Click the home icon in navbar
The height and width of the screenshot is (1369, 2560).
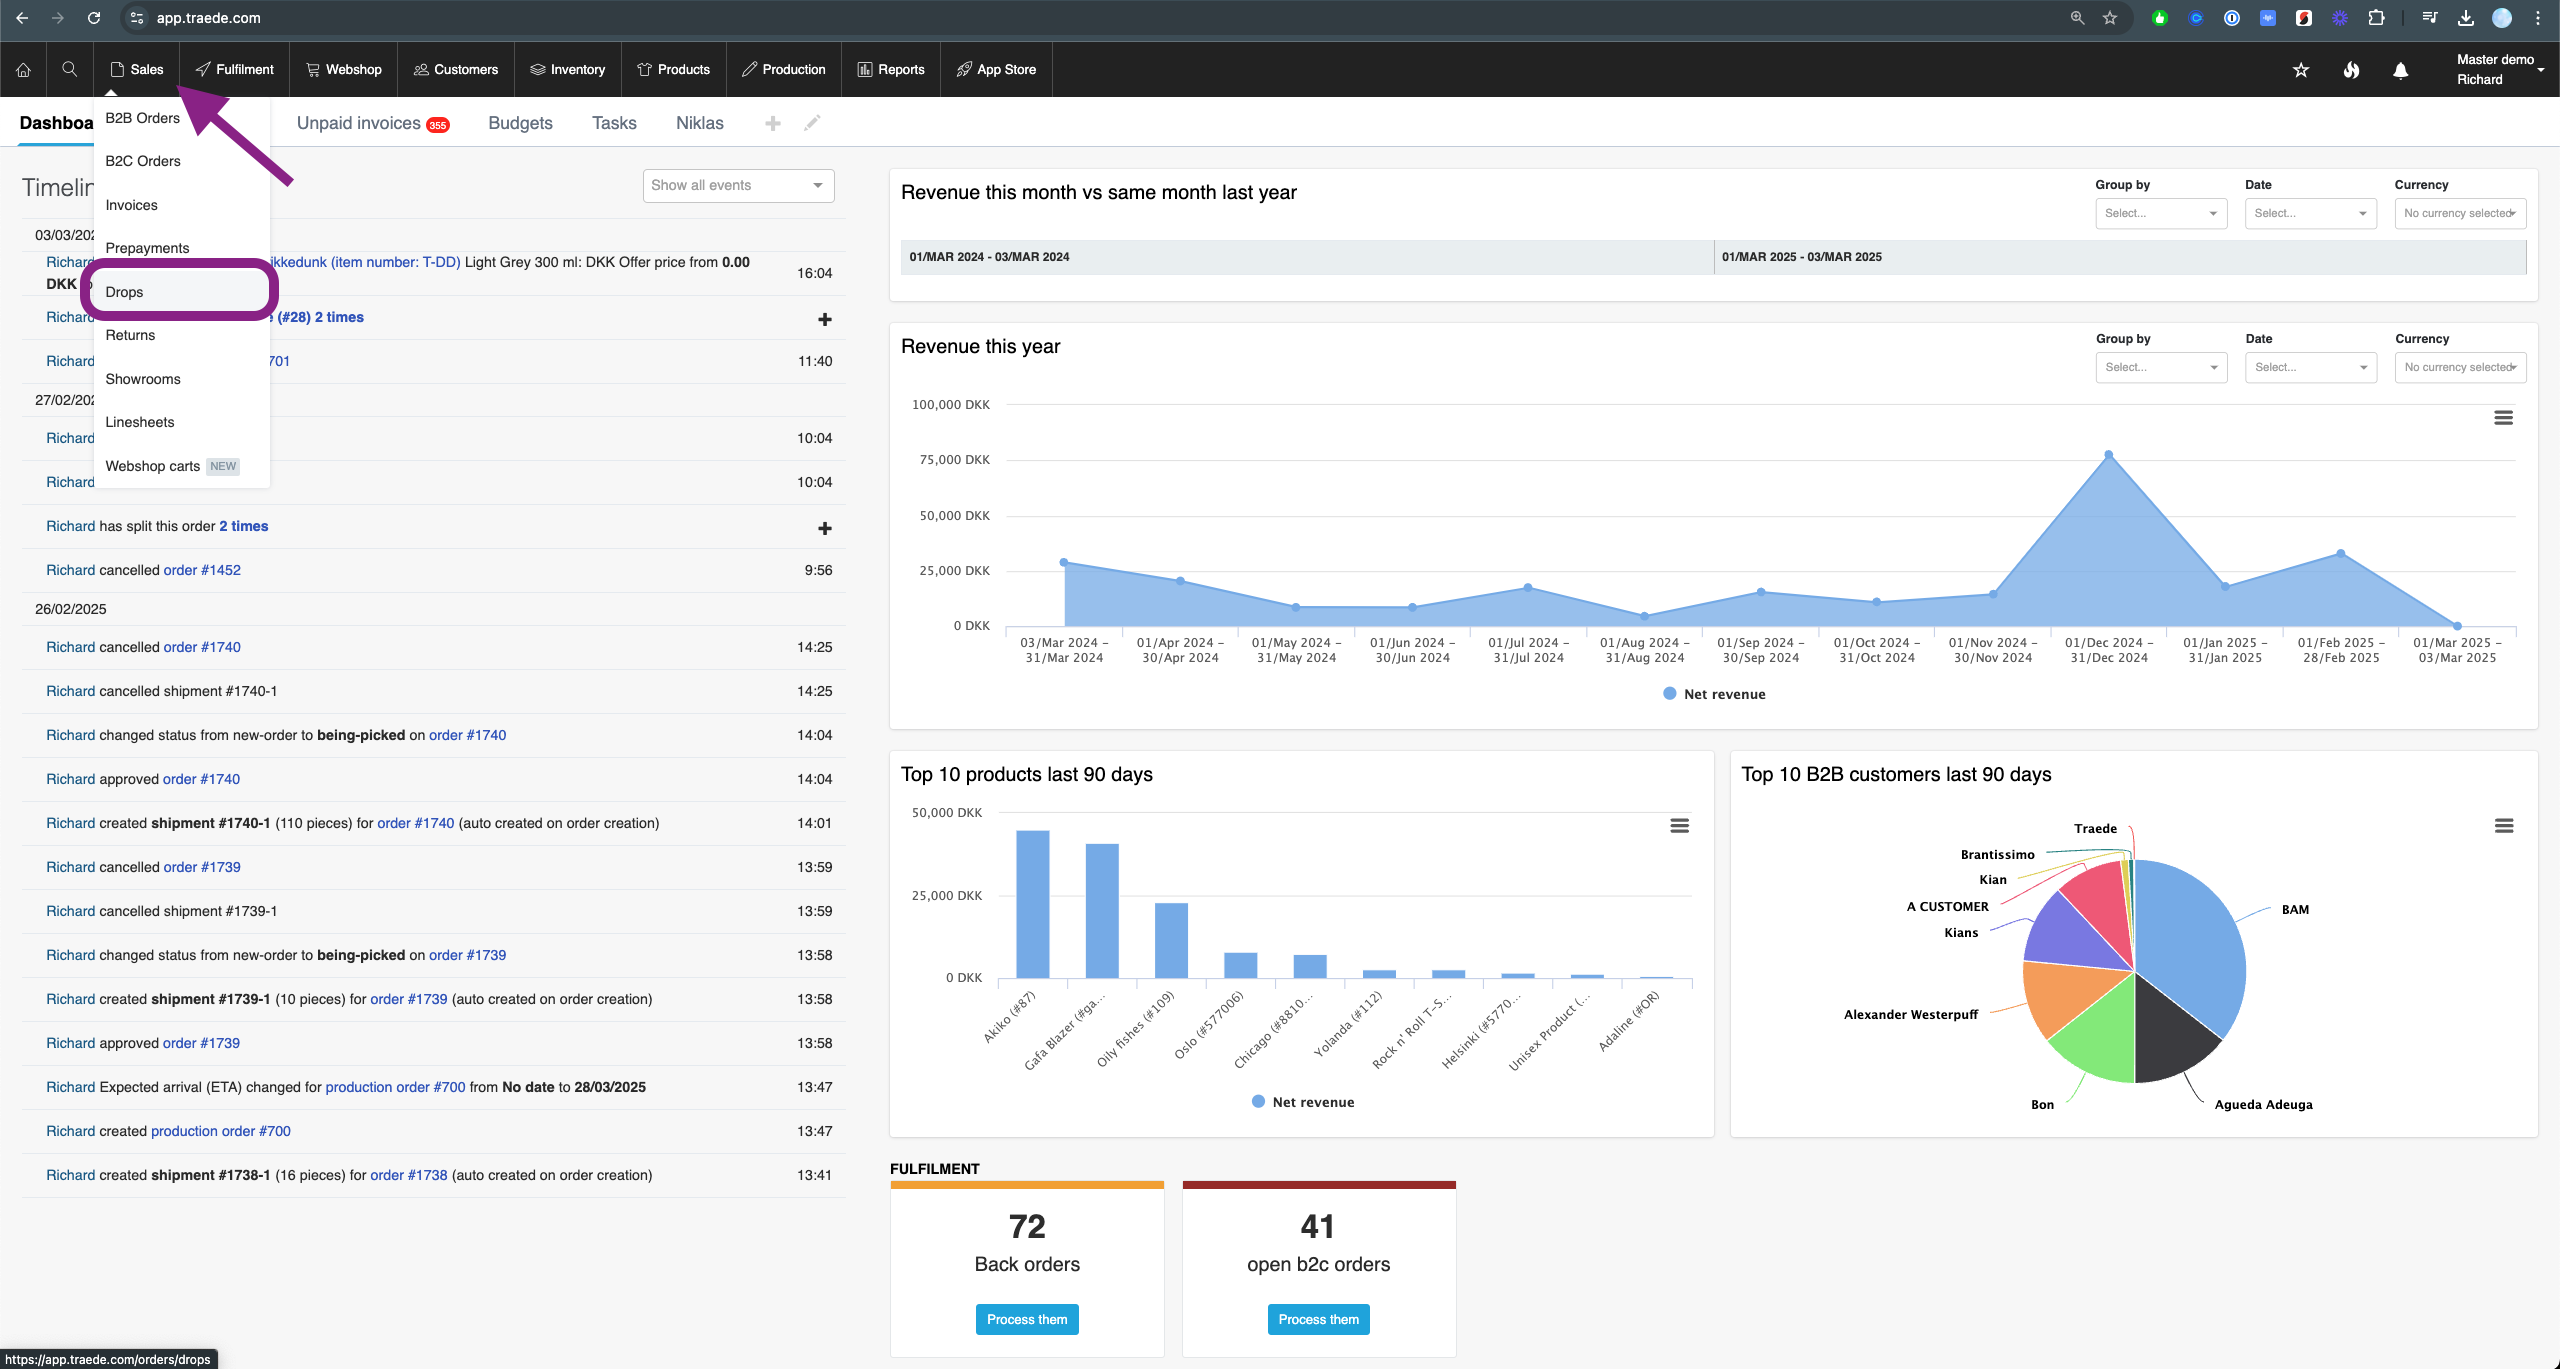tap(23, 69)
